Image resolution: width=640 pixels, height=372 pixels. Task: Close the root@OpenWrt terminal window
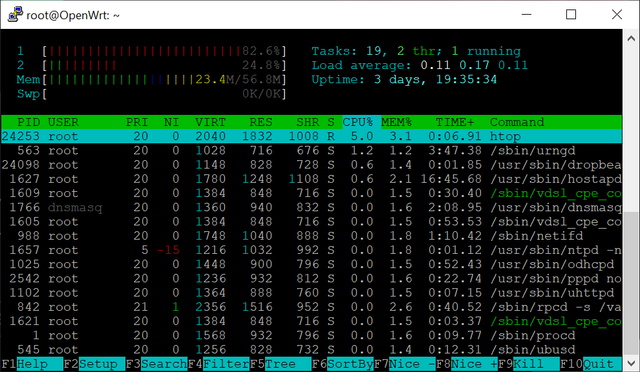pos(617,14)
